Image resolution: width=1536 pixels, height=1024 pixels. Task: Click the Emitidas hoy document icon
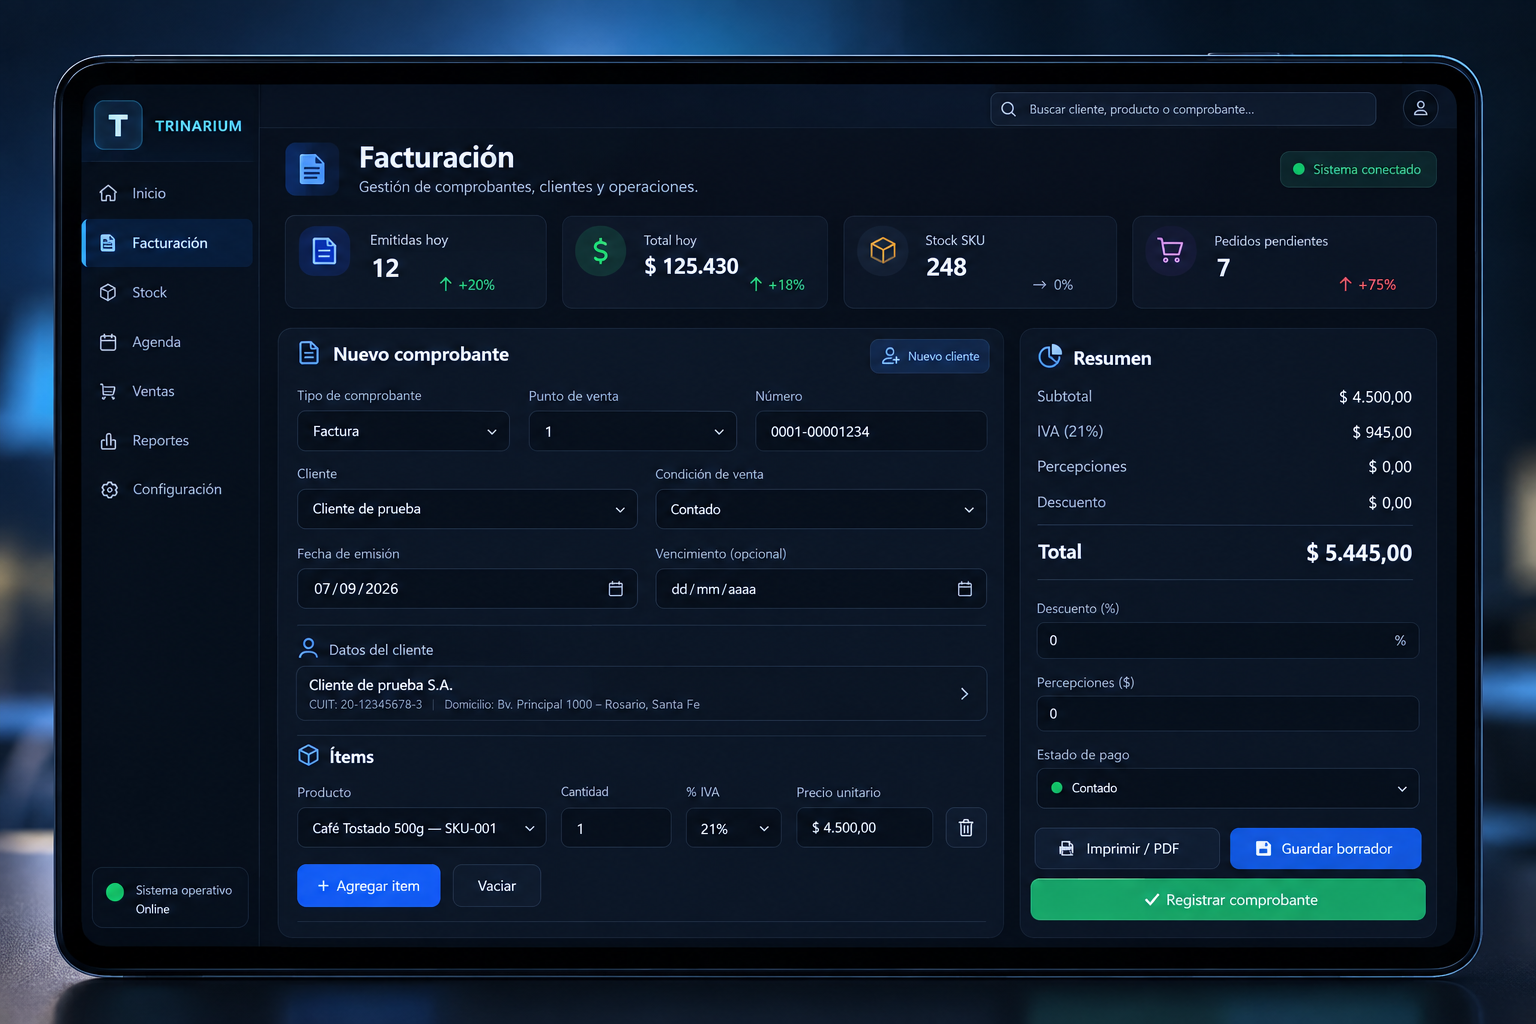coord(324,251)
